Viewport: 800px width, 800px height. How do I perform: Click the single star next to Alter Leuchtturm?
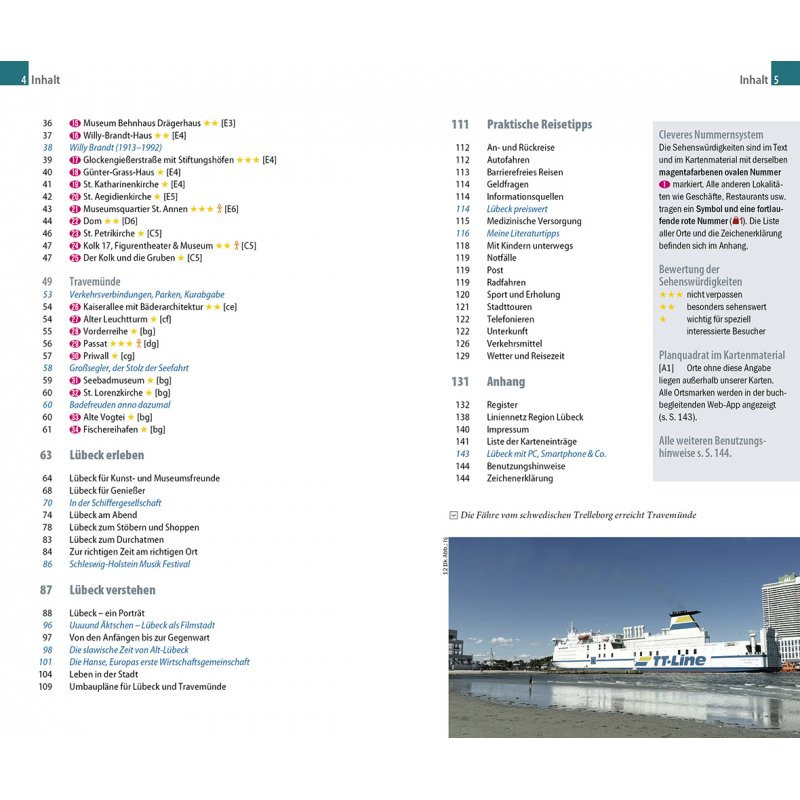click(x=153, y=319)
